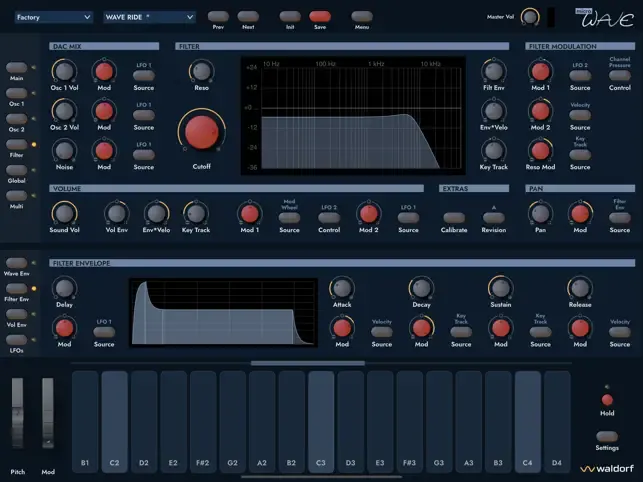
Task: Click the Init button
Action: [290, 17]
